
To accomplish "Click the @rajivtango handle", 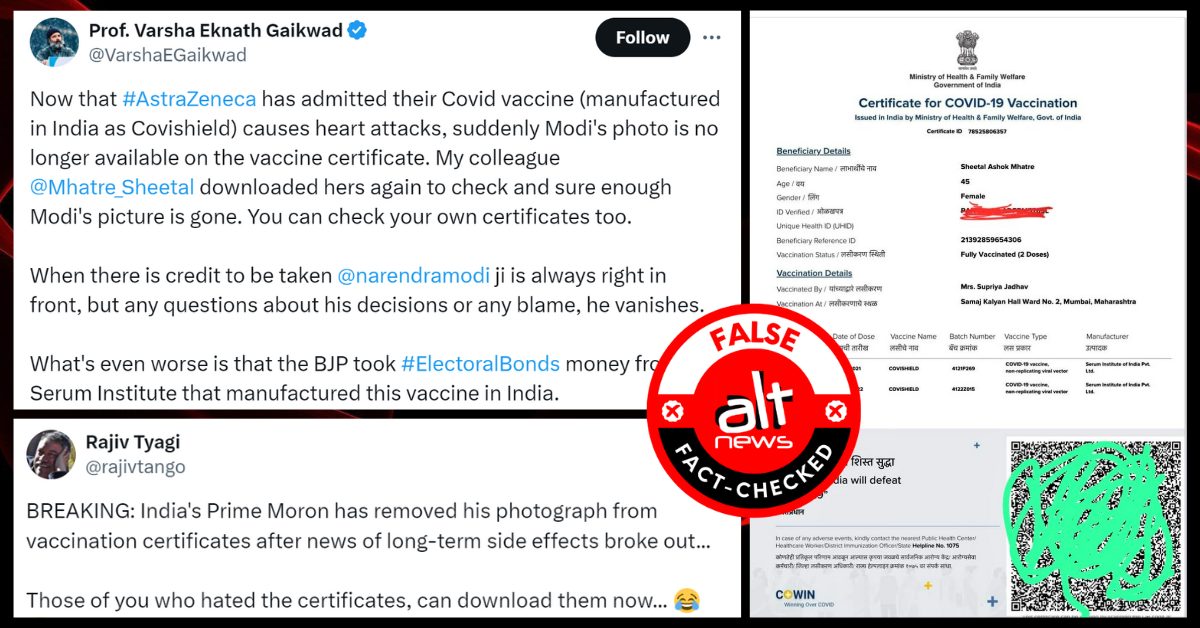I will 137,466.
